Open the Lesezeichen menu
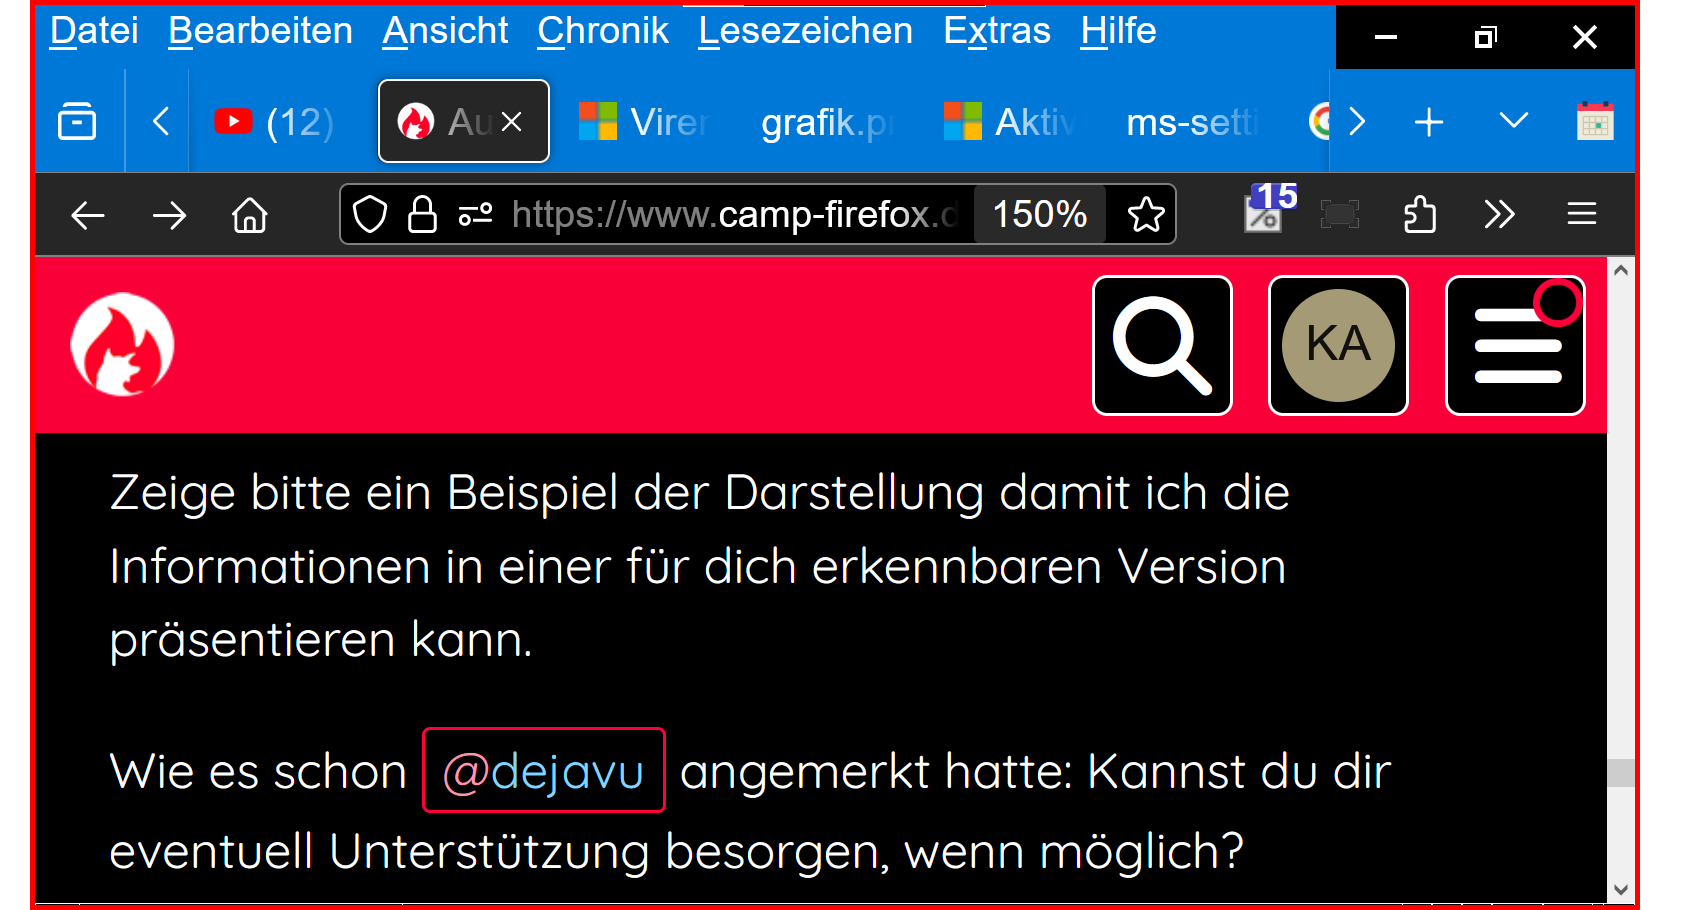The width and height of the screenshot is (1688, 910). [x=805, y=31]
